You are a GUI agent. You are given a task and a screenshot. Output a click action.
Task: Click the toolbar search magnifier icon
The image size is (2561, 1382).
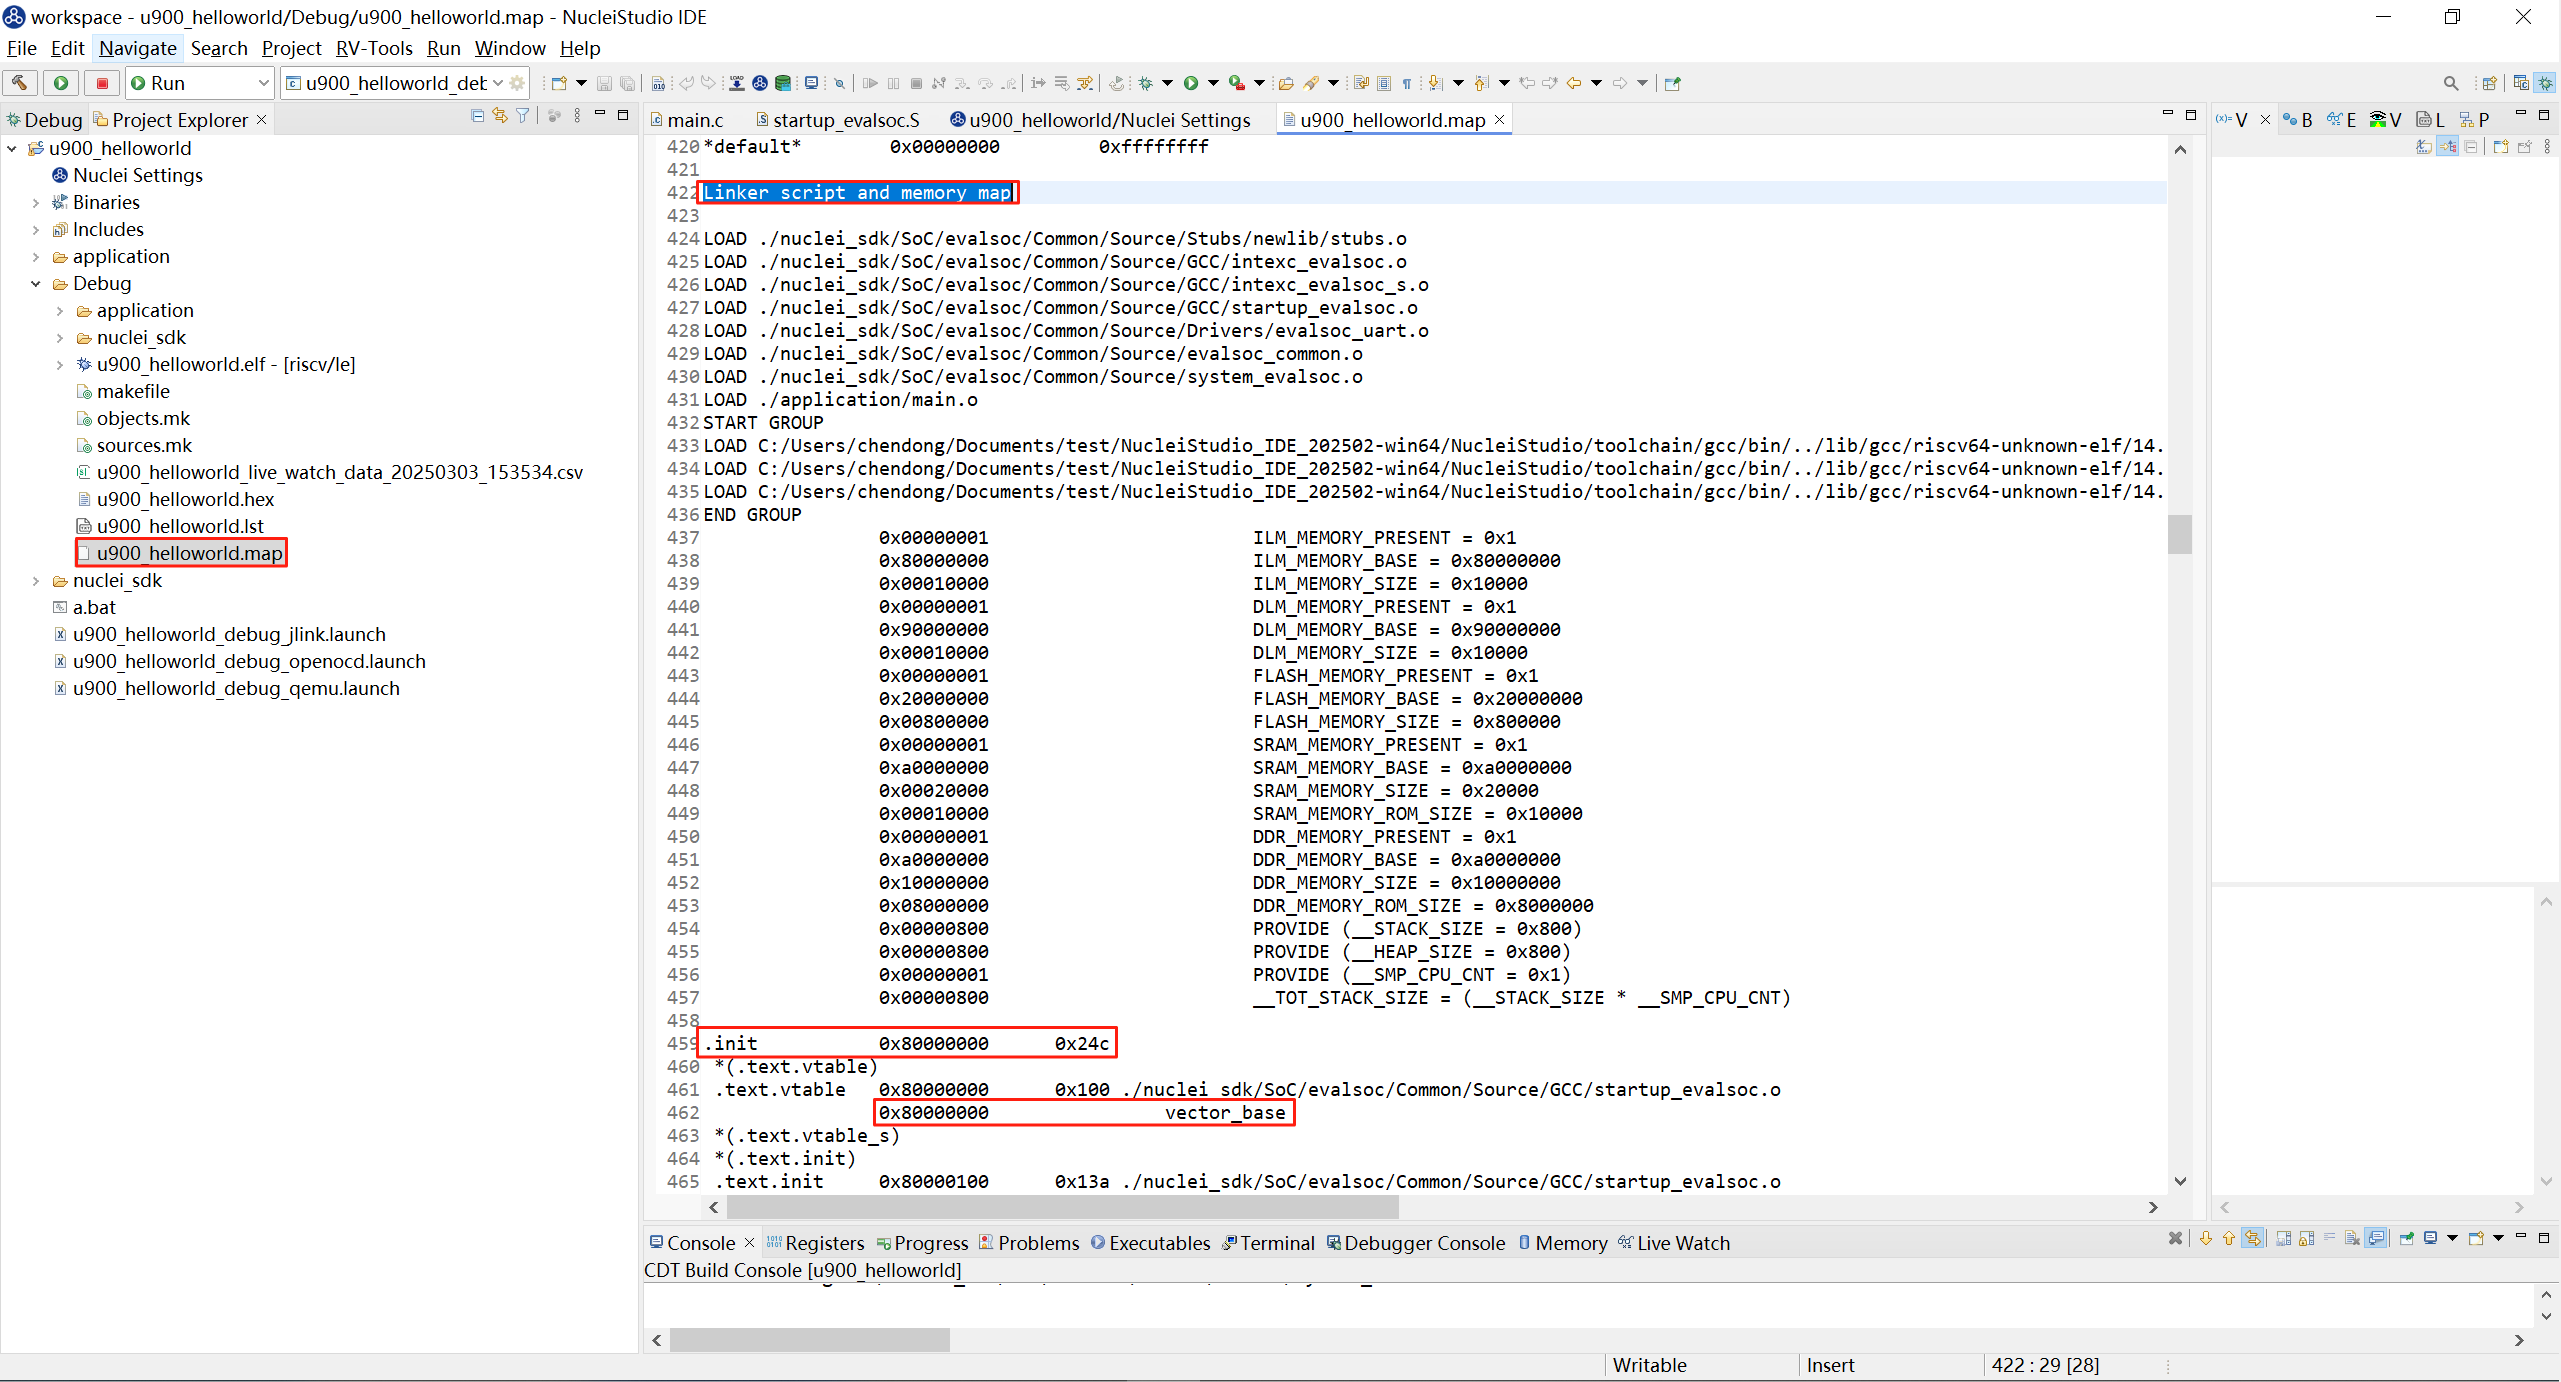[2450, 83]
